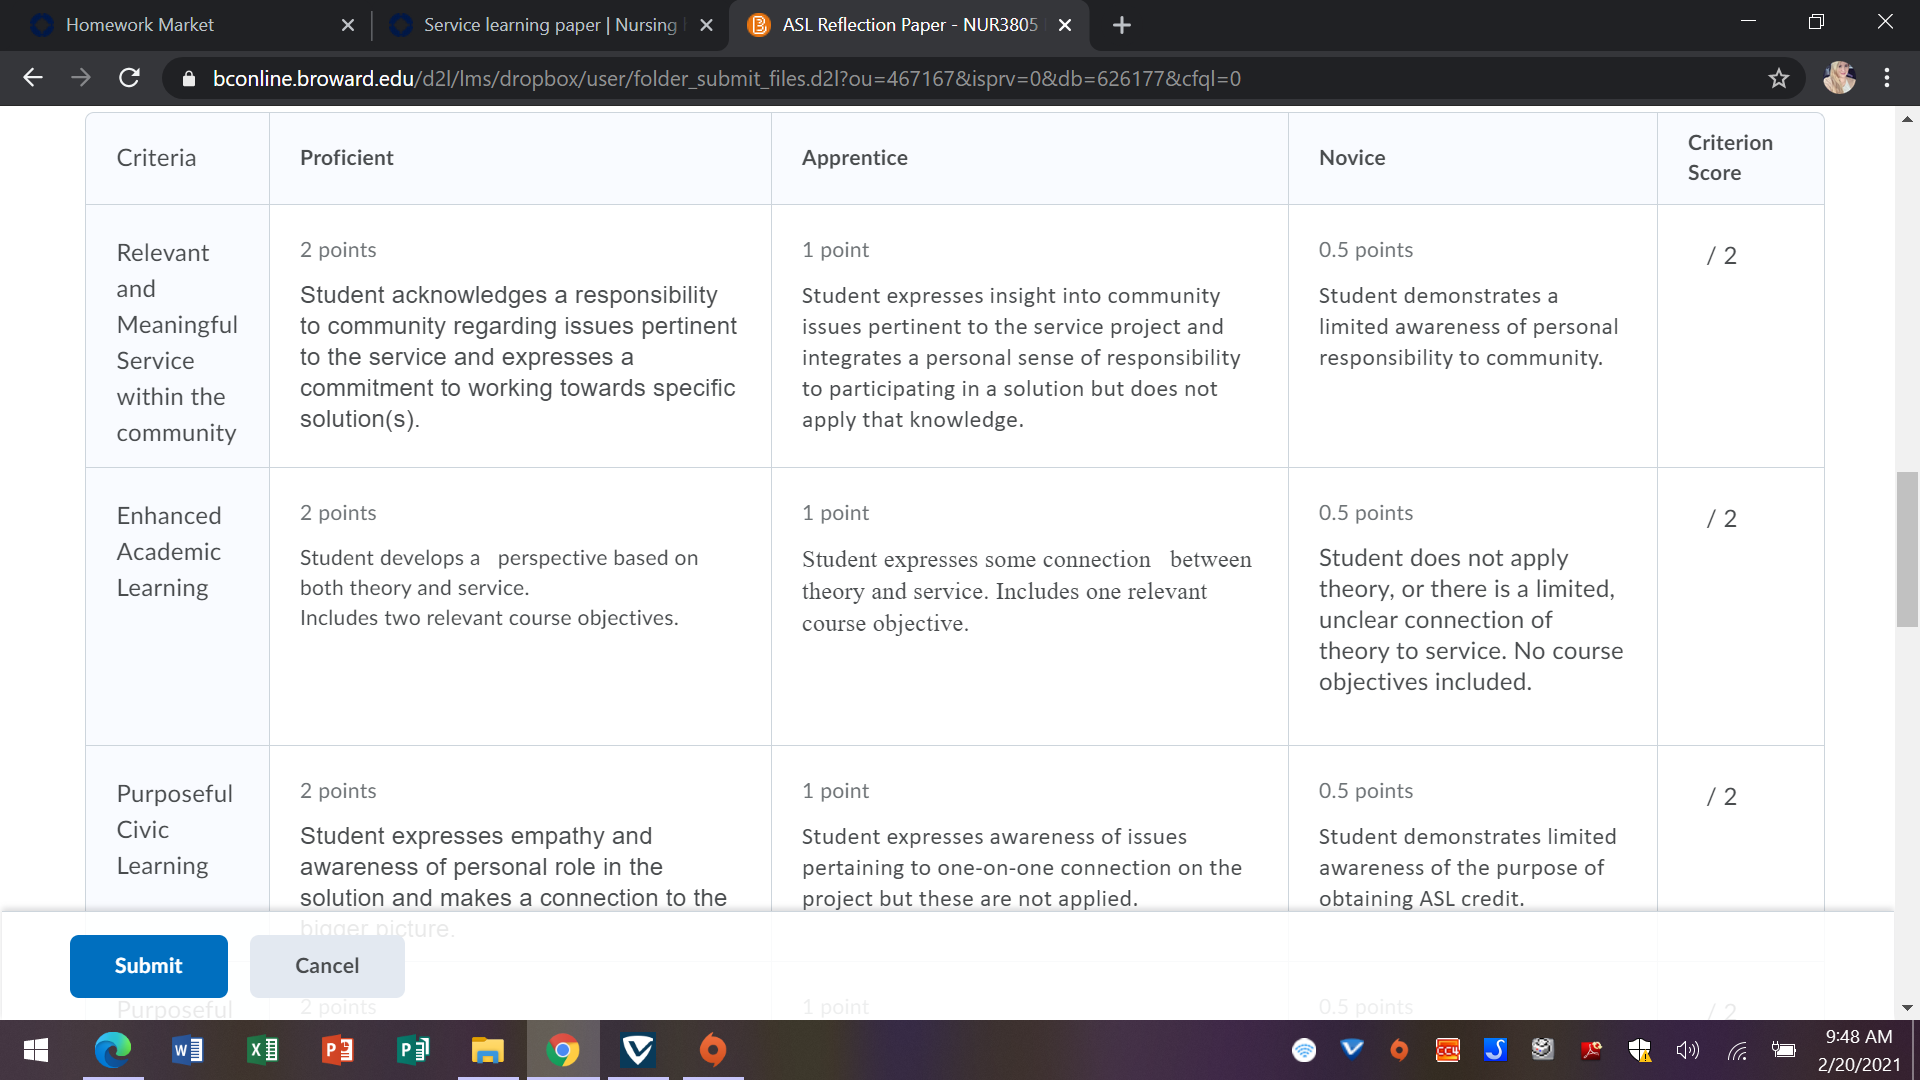1920x1080 pixels.
Task: Select Proficient level for Relevant and Meaningful Service
Action: pyautogui.click(x=520, y=336)
